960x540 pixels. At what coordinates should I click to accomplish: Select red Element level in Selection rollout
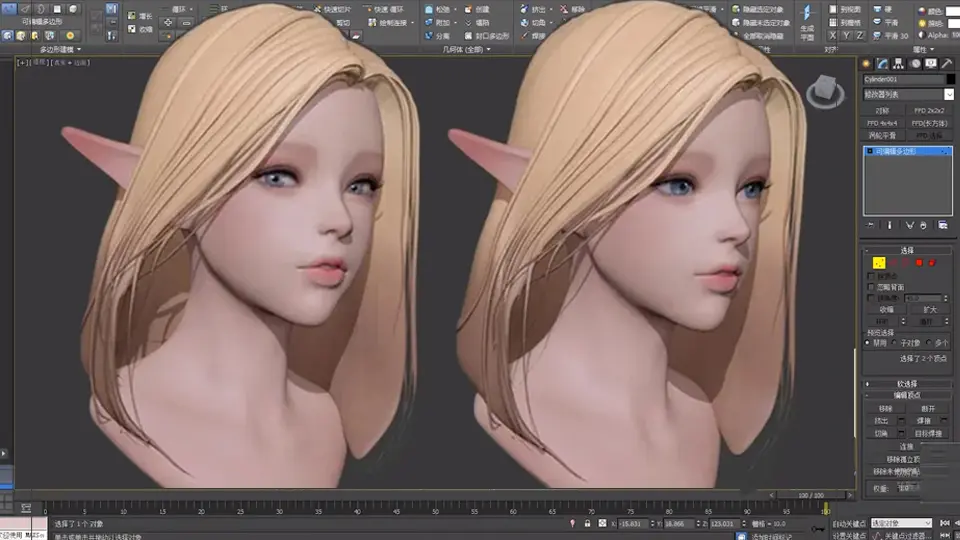932,263
